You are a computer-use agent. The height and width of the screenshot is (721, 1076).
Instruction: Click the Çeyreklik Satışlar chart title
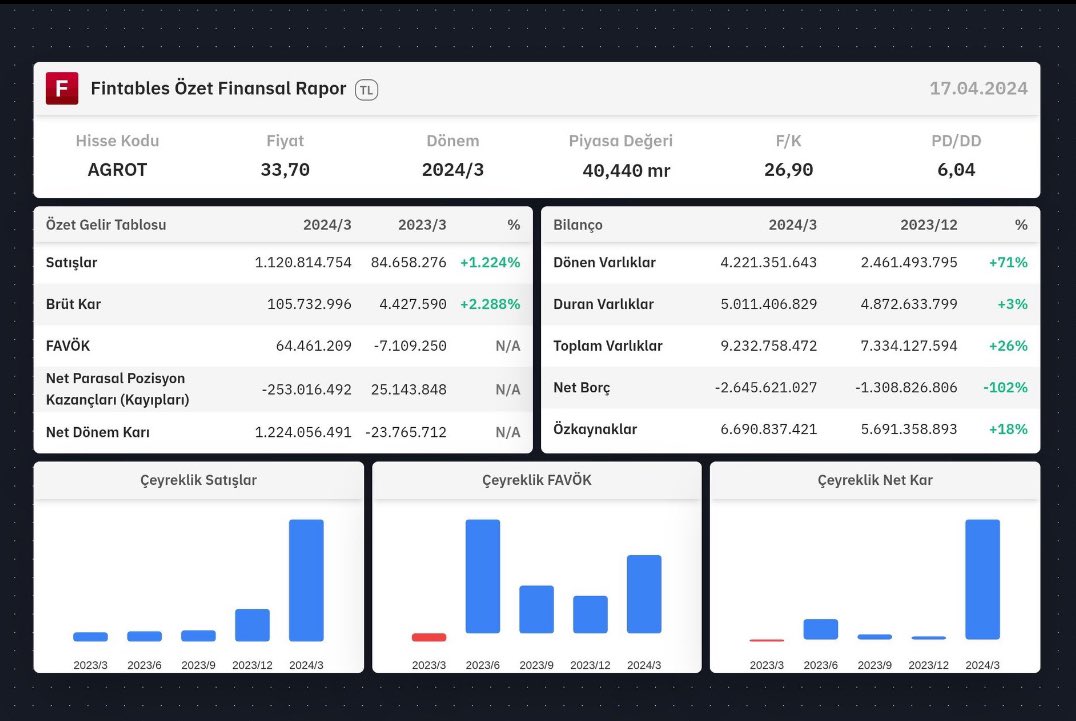coord(198,480)
